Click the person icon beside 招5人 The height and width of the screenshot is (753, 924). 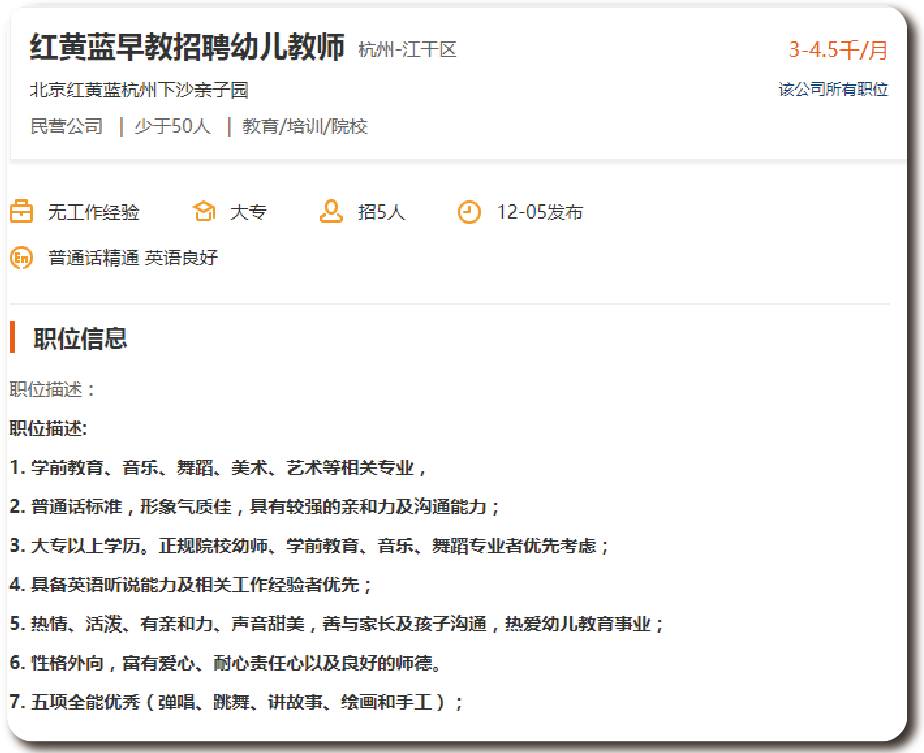(331, 212)
